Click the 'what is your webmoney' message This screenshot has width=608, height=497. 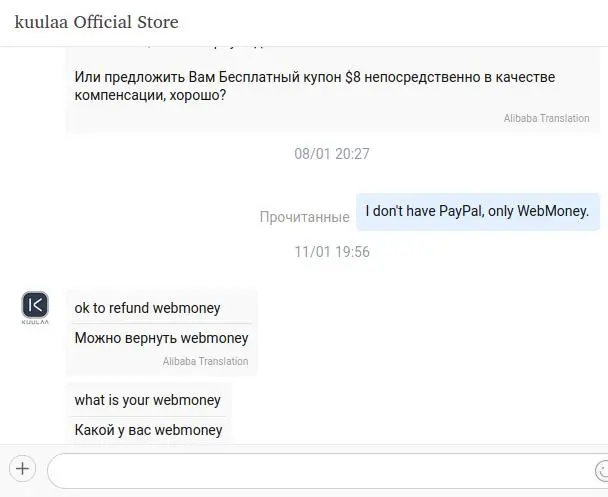coord(147,400)
